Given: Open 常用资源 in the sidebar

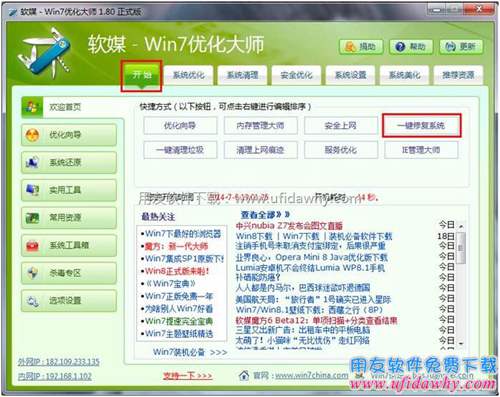Looking at the screenshot, I should point(69,218).
